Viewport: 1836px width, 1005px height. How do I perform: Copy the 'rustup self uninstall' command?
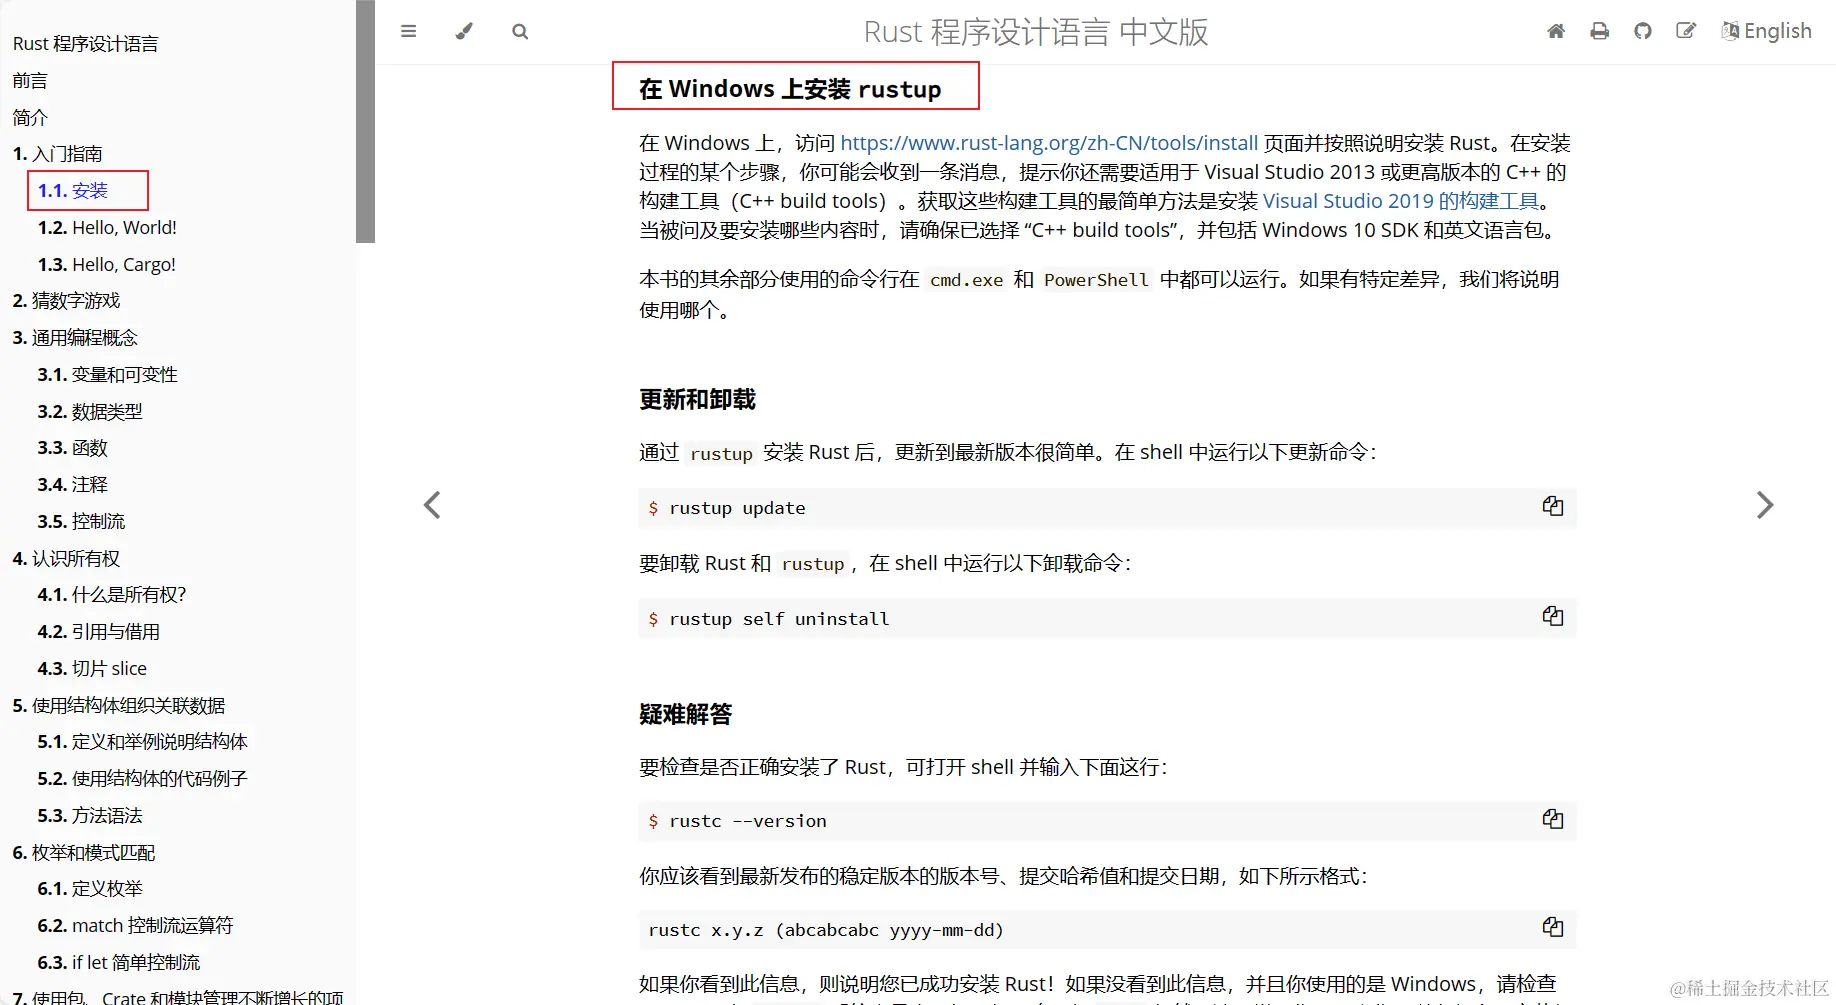click(1552, 616)
